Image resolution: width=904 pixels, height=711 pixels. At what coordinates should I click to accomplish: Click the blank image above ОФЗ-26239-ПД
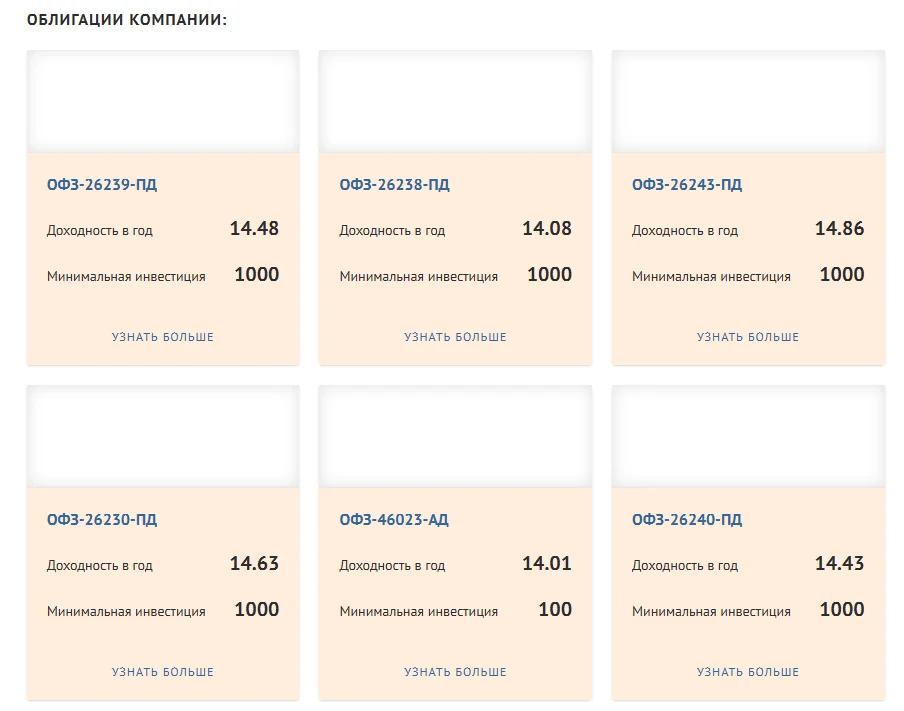(163, 102)
